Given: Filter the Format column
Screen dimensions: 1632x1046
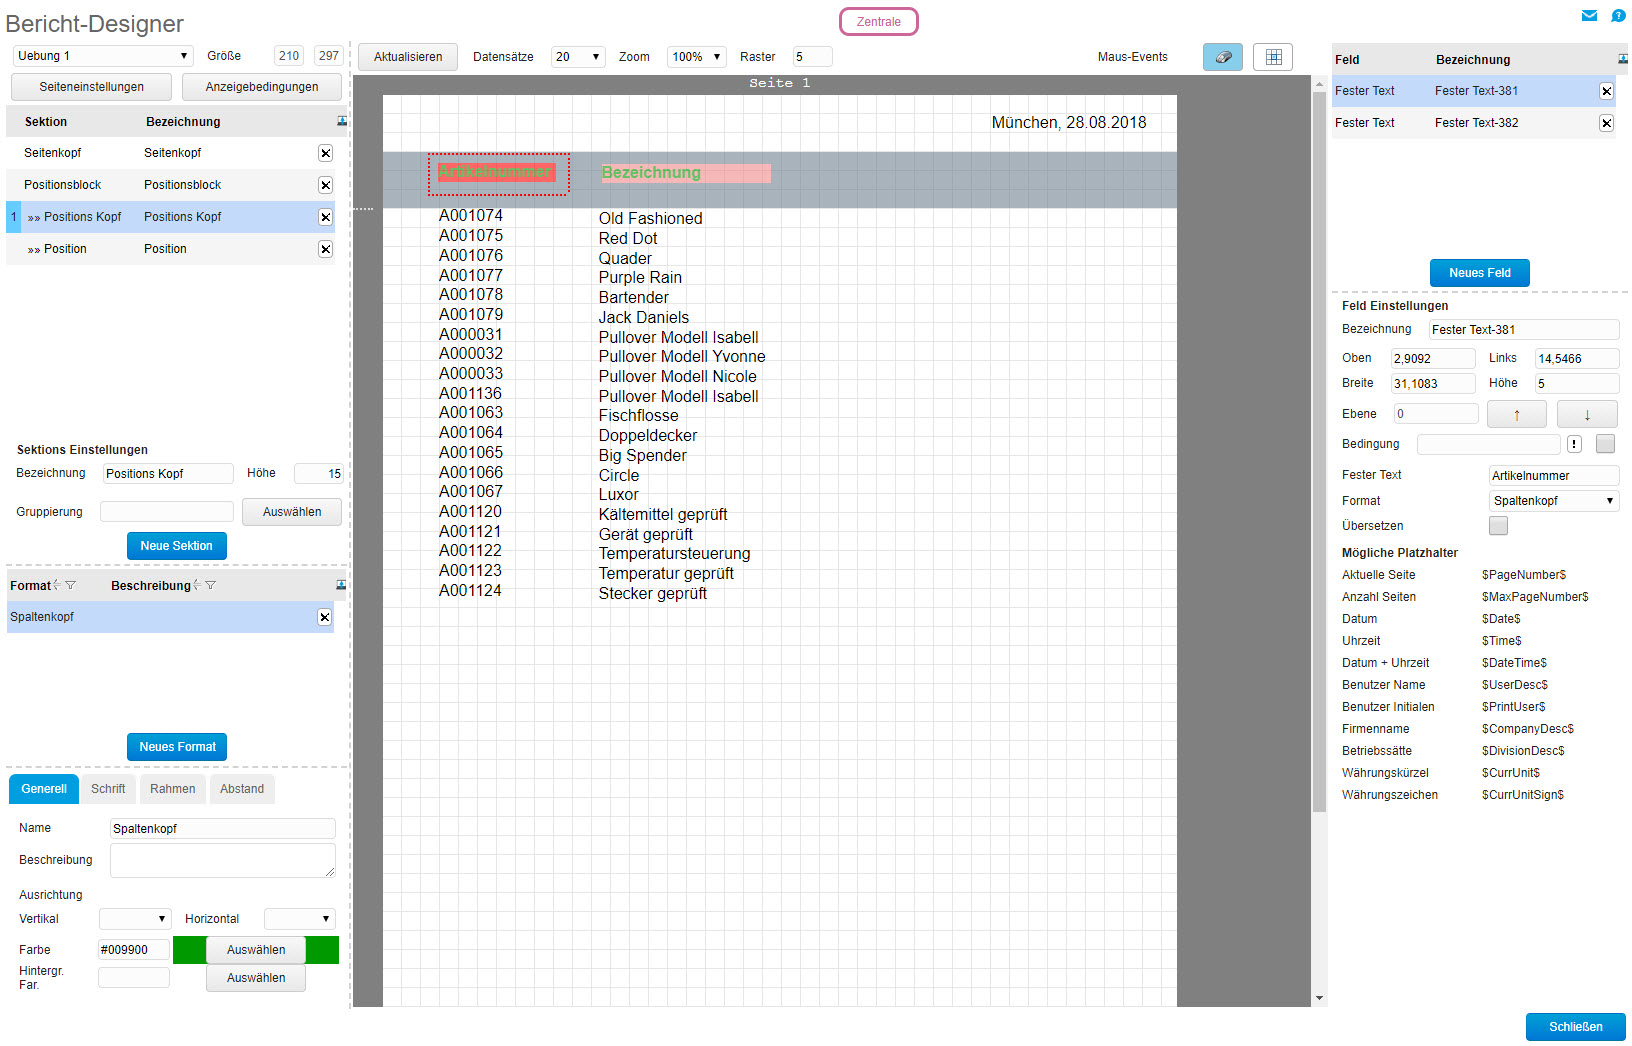Looking at the screenshot, I should point(70,585).
